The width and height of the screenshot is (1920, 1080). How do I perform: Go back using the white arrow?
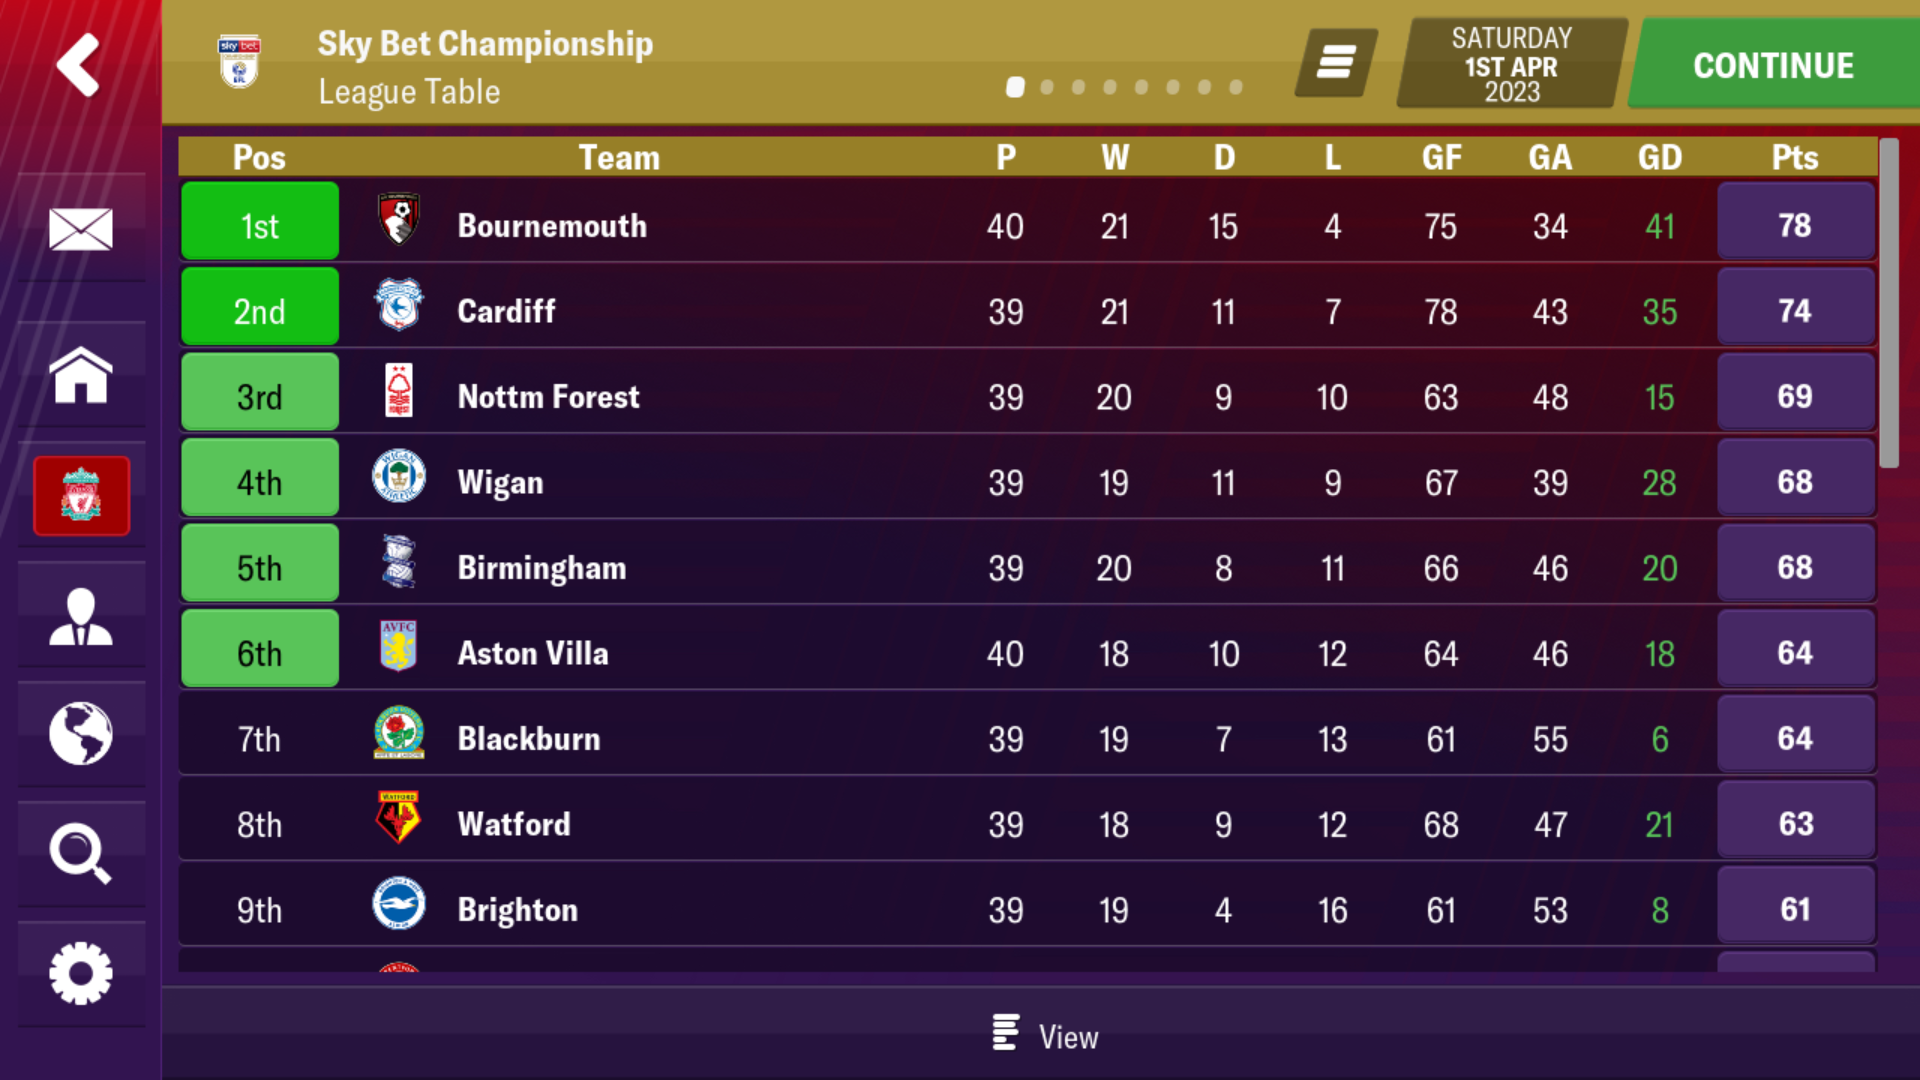[78, 64]
